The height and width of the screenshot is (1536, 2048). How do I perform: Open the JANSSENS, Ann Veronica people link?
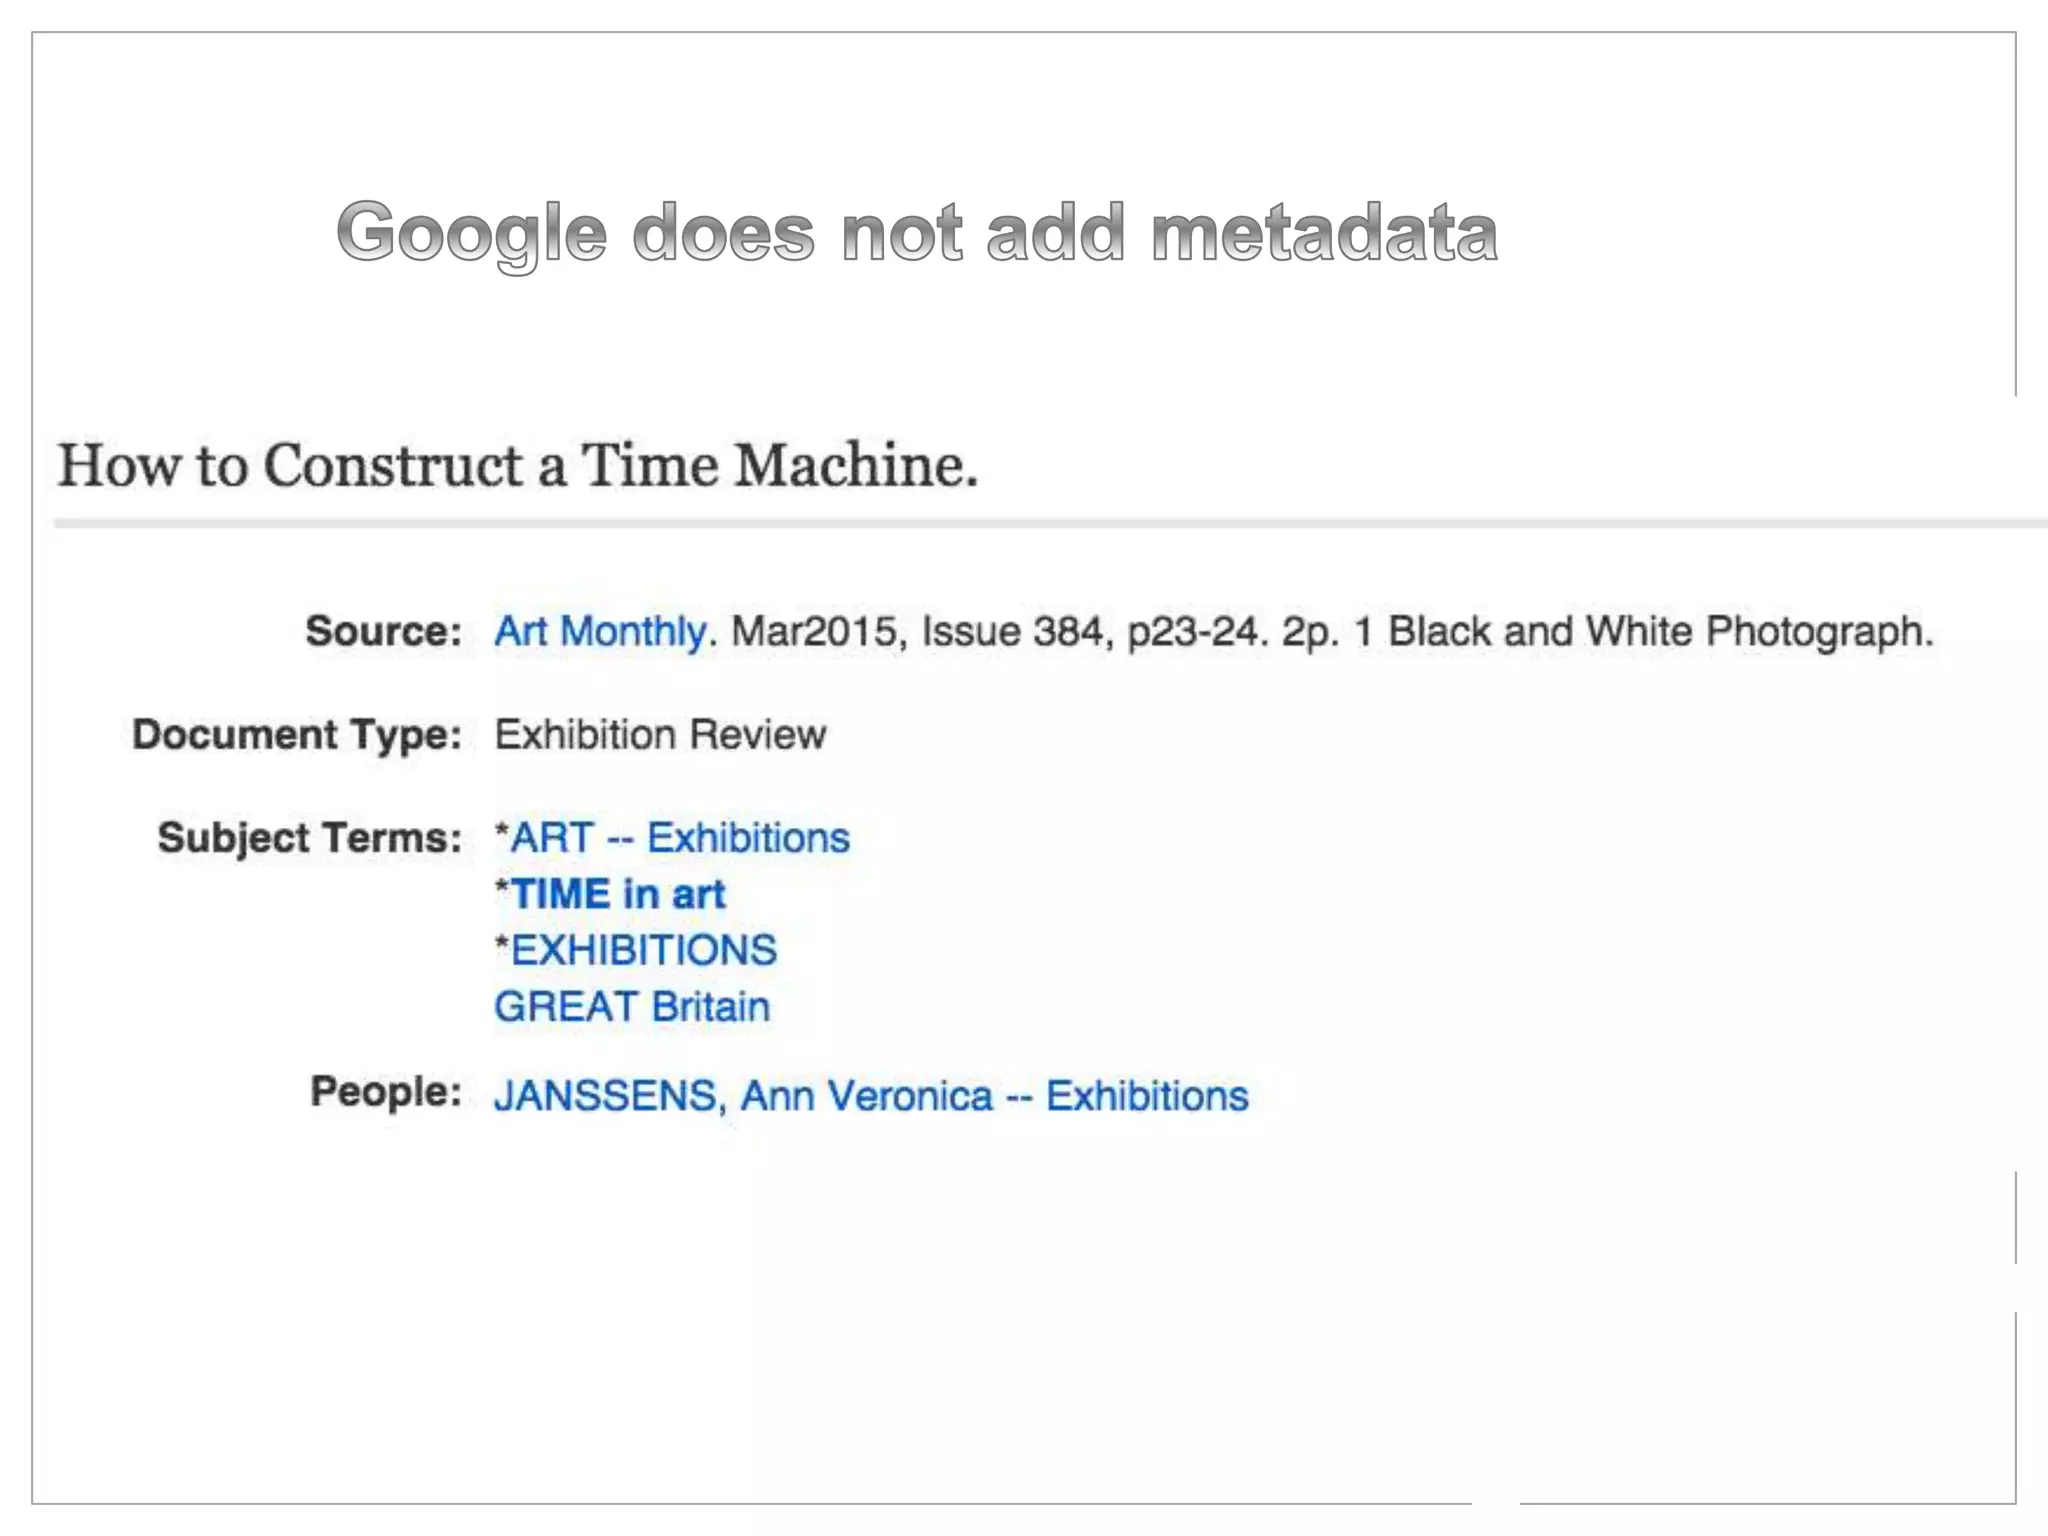(x=870, y=1096)
